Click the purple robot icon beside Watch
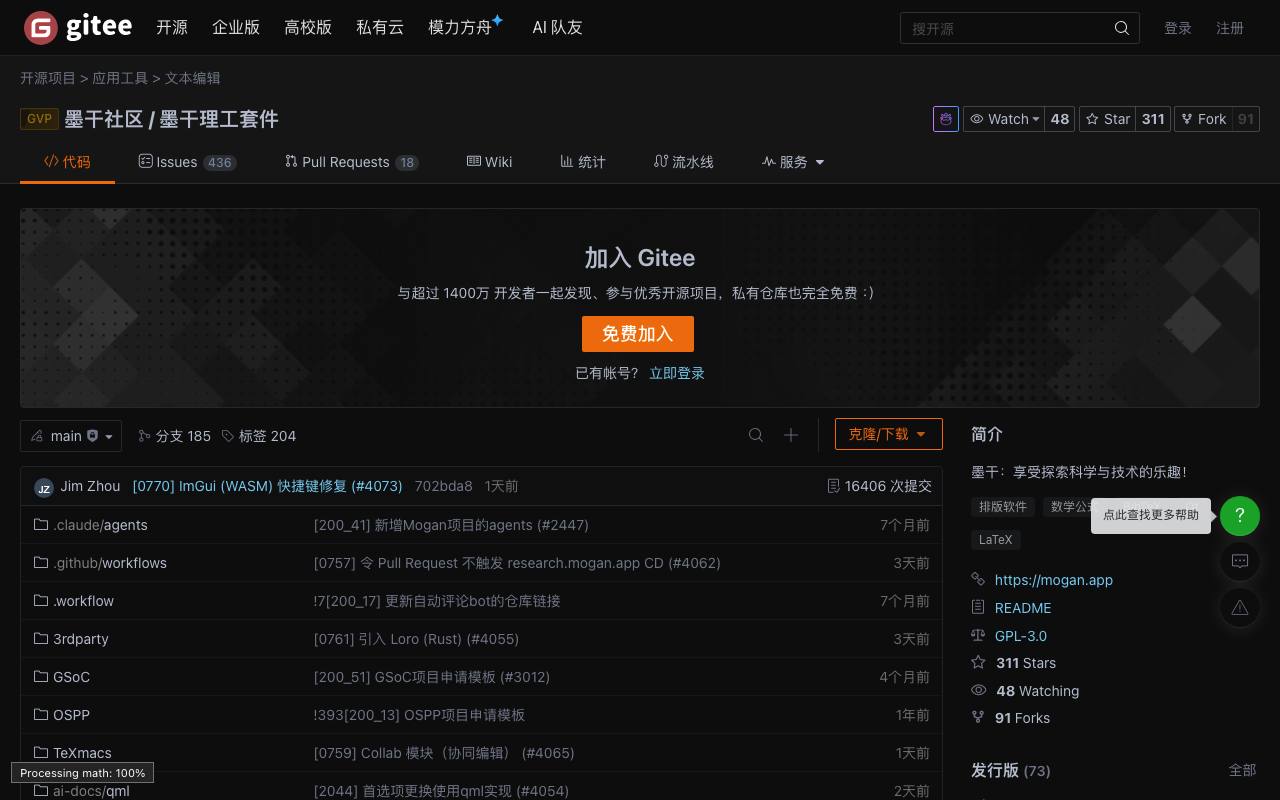This screenshot has width=1280, height=800. [945, 119]
